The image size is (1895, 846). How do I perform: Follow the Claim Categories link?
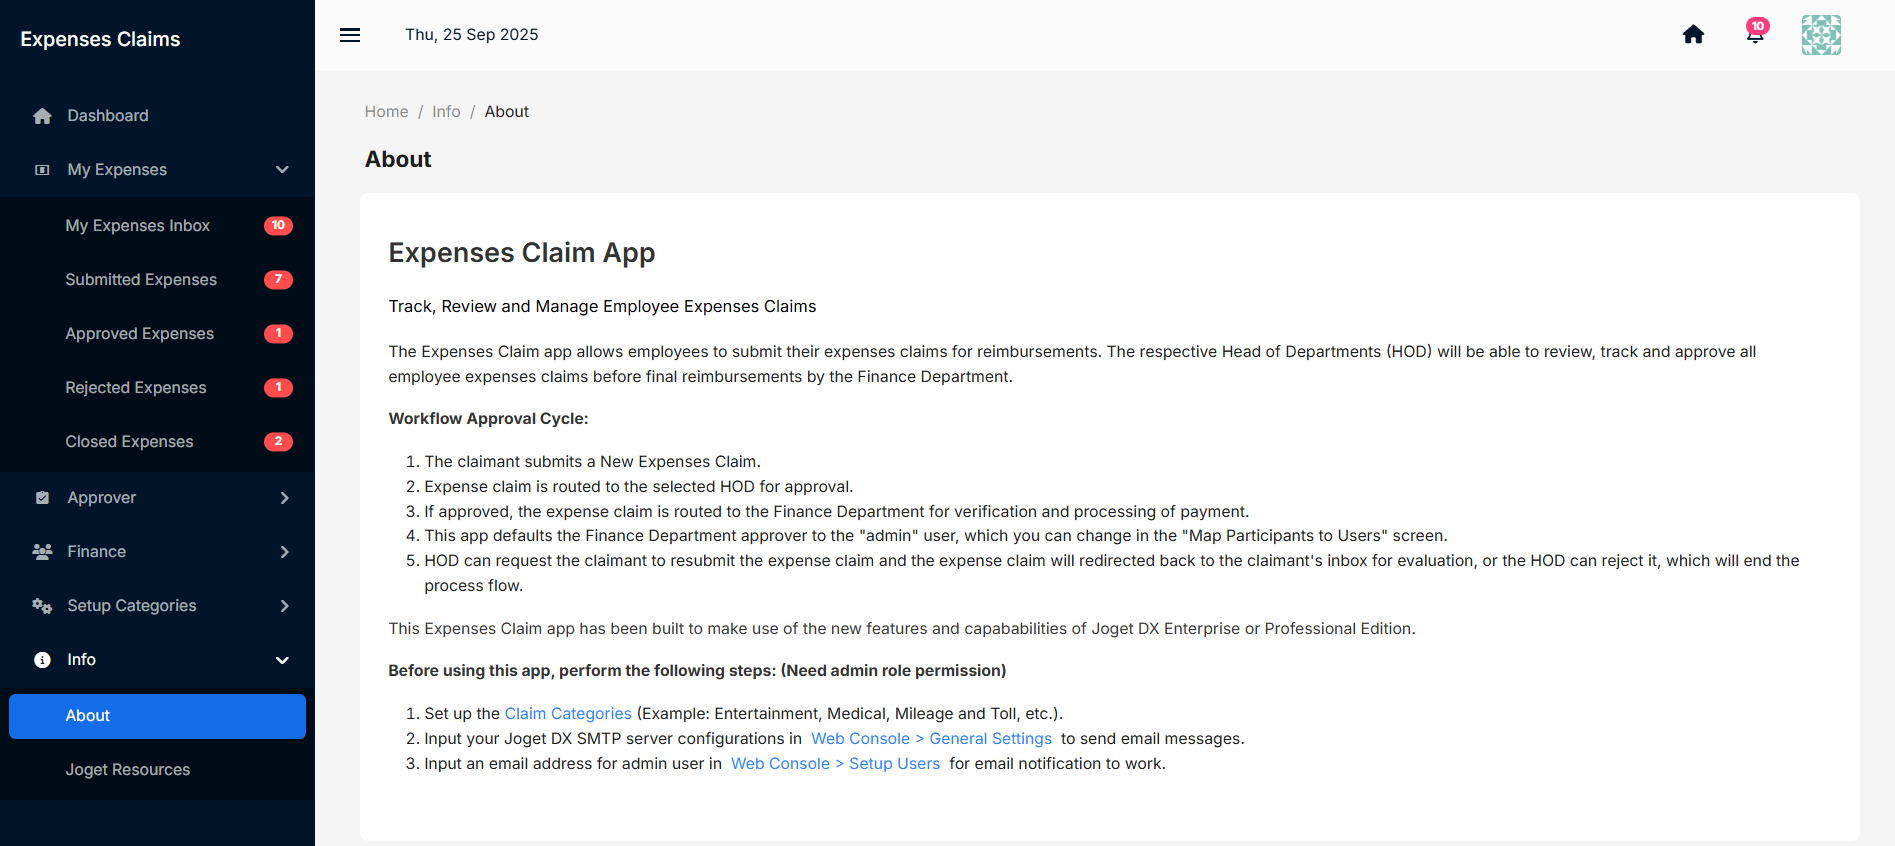point(568,714)
